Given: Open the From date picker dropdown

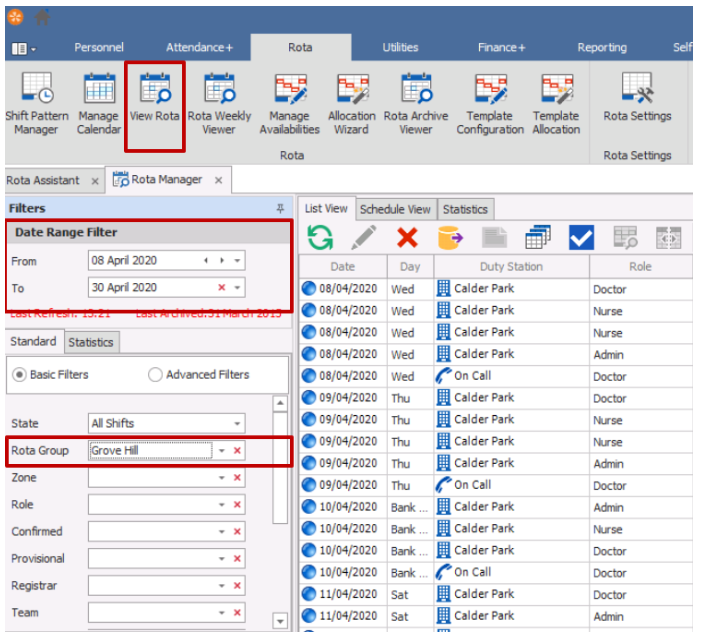Looking at the screenshot, I should pyautogui.click(x=237, y=261).
